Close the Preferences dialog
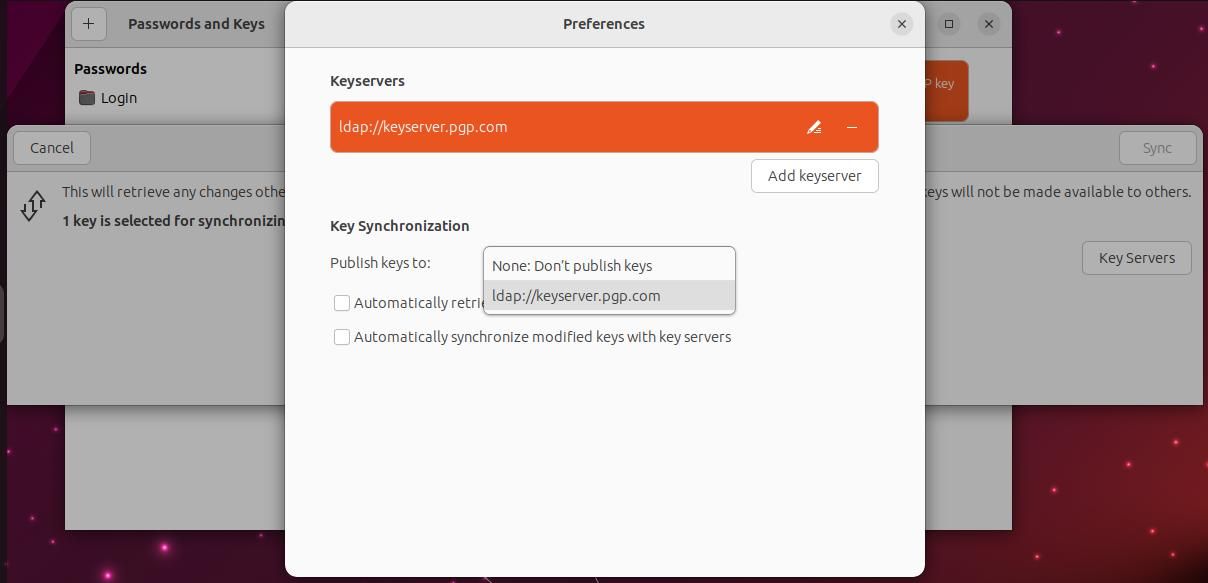The image size is (1208, 583). (901, 23)
